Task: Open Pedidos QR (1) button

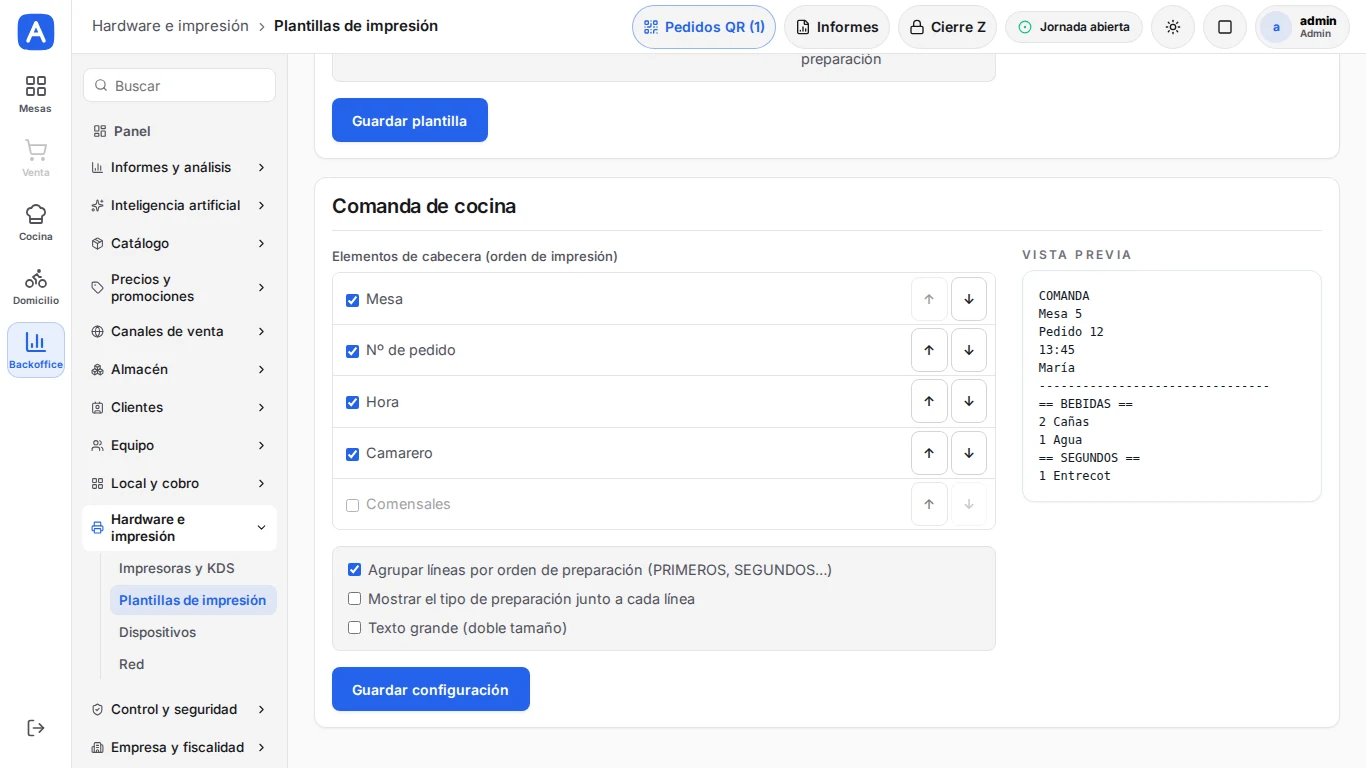Action: [x=704, y=27]
